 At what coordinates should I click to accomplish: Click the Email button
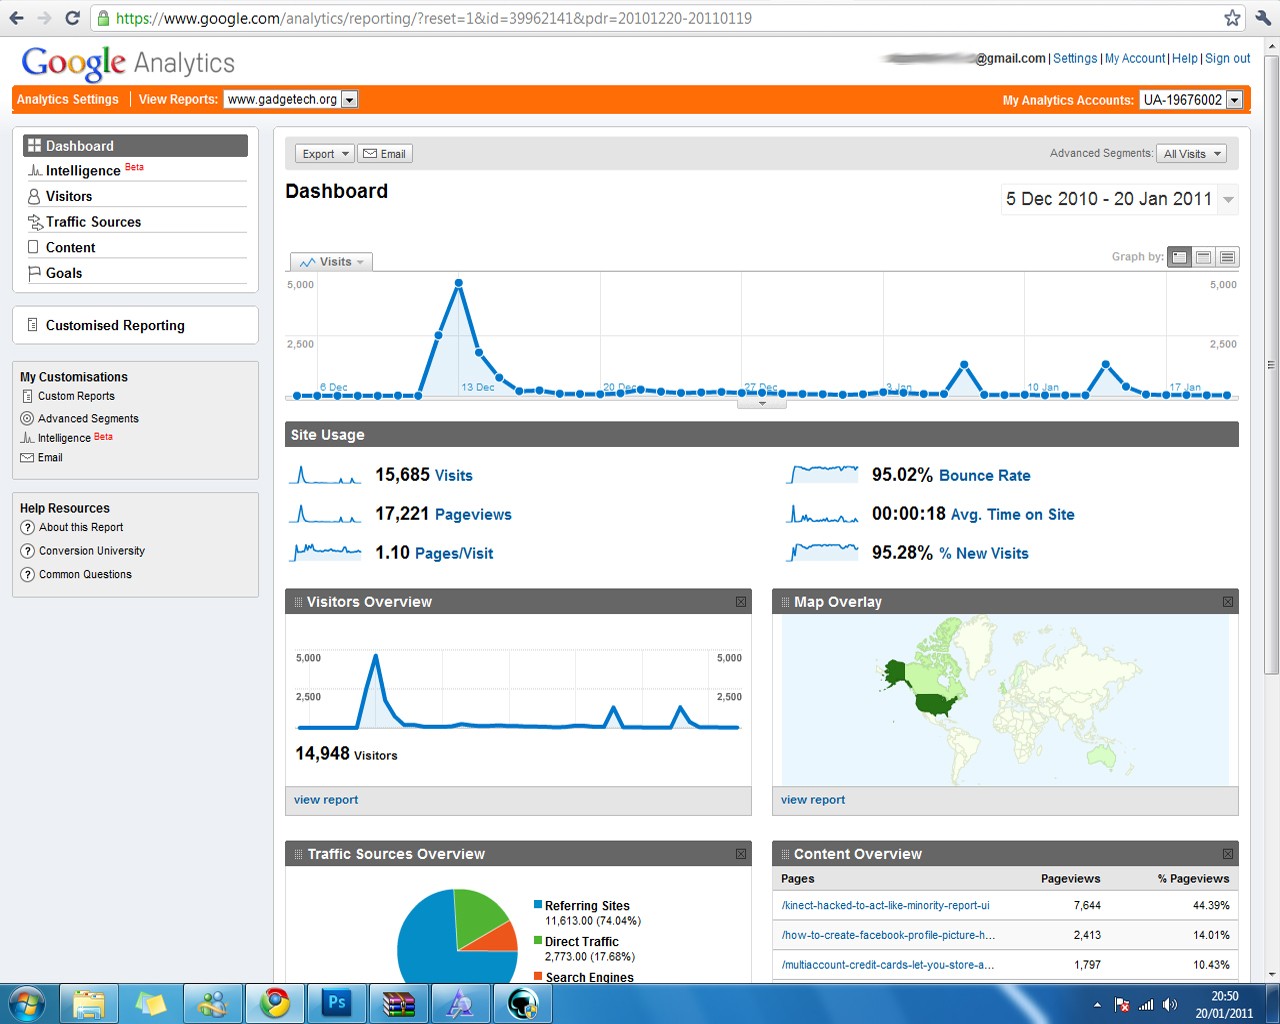click(385, 154)
